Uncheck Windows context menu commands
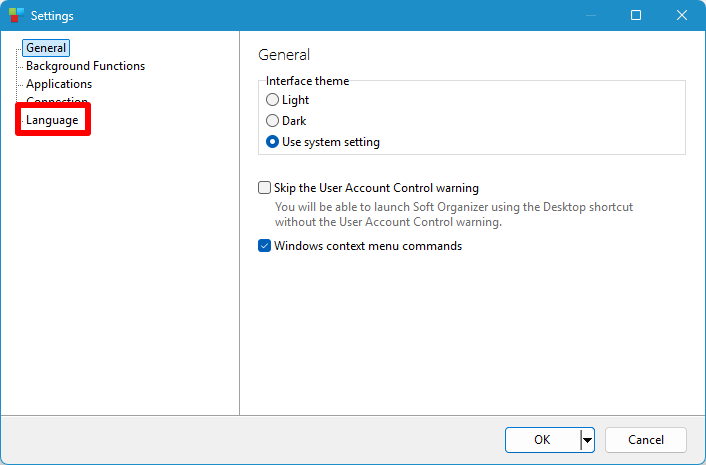 pos(265,246)
